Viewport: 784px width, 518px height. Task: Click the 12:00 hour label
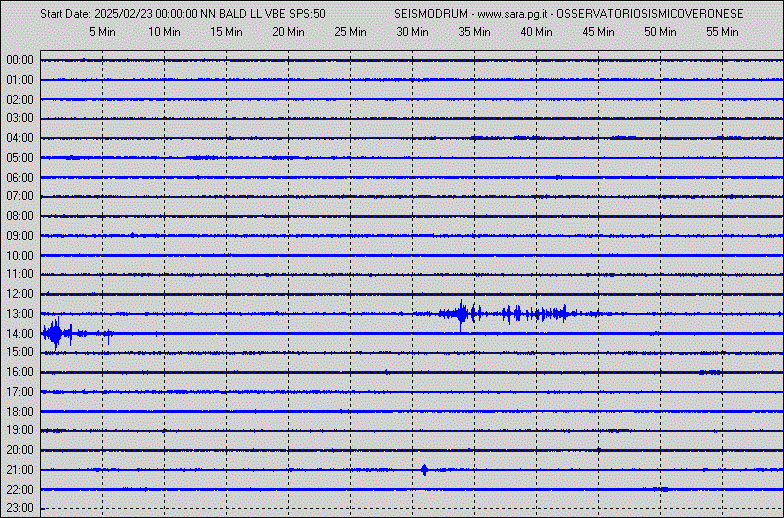[20, 294]
